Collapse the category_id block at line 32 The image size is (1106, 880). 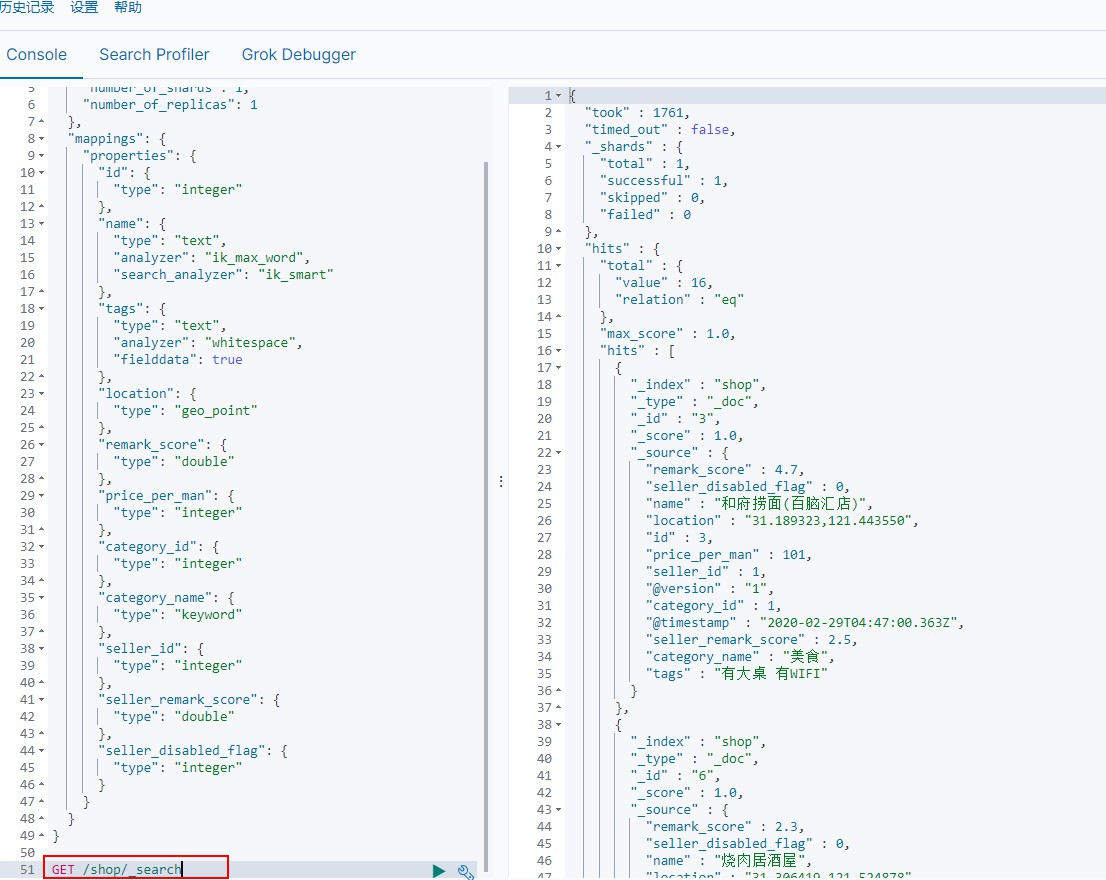click(x=42, y=546)
